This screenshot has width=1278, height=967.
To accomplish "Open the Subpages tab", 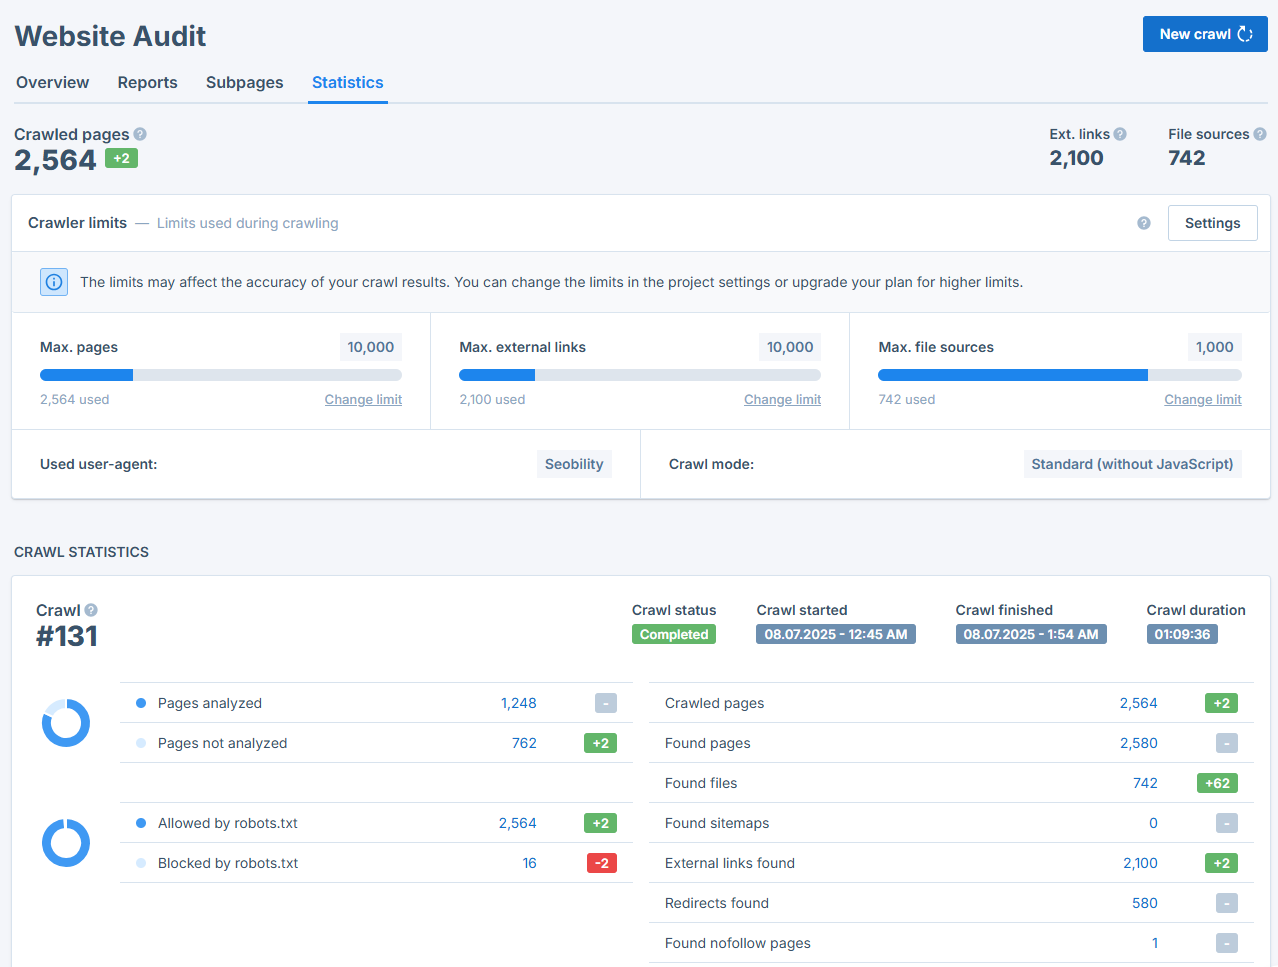I will (x=244, y=83).
